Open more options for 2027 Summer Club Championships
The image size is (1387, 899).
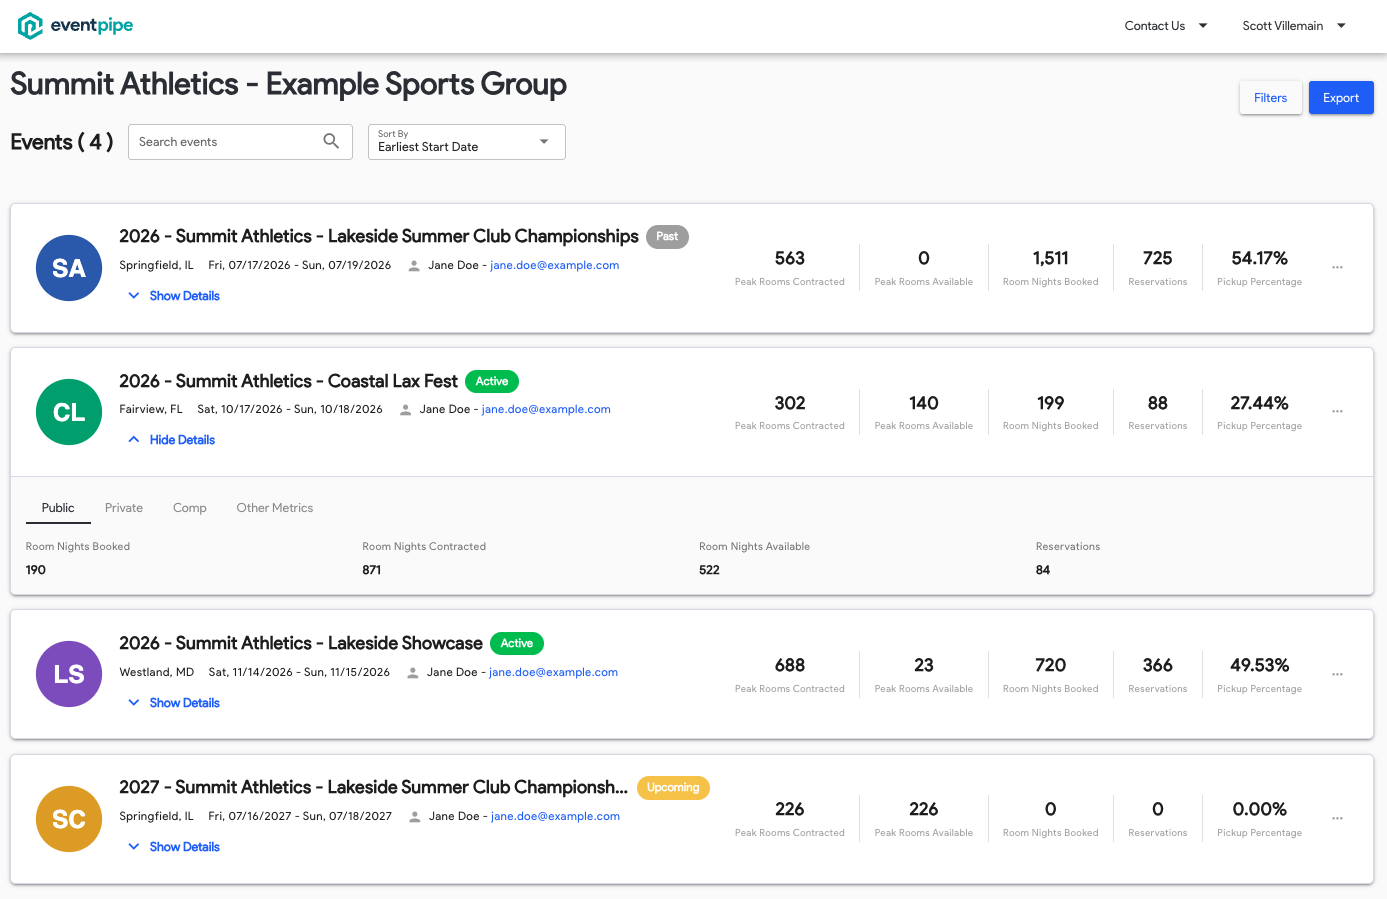tap(1337, 818)
